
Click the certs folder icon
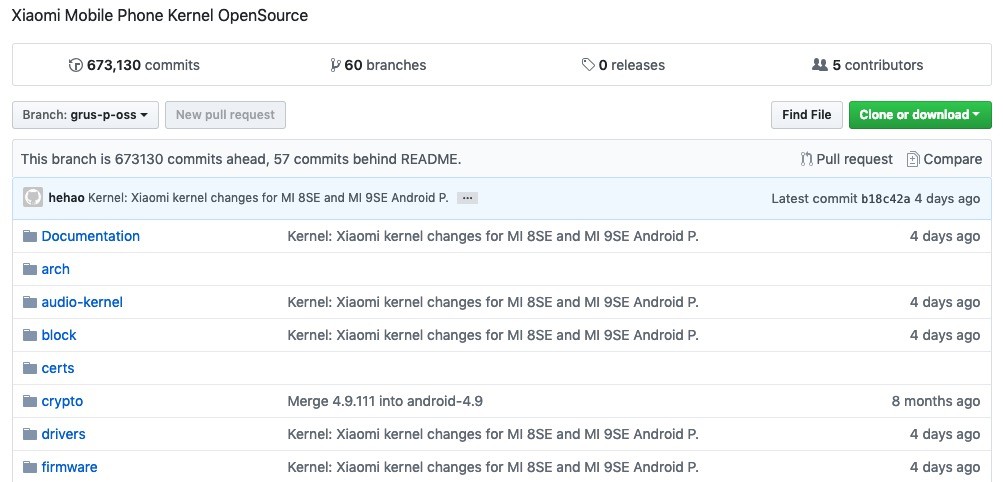click(x=30, y=368)
